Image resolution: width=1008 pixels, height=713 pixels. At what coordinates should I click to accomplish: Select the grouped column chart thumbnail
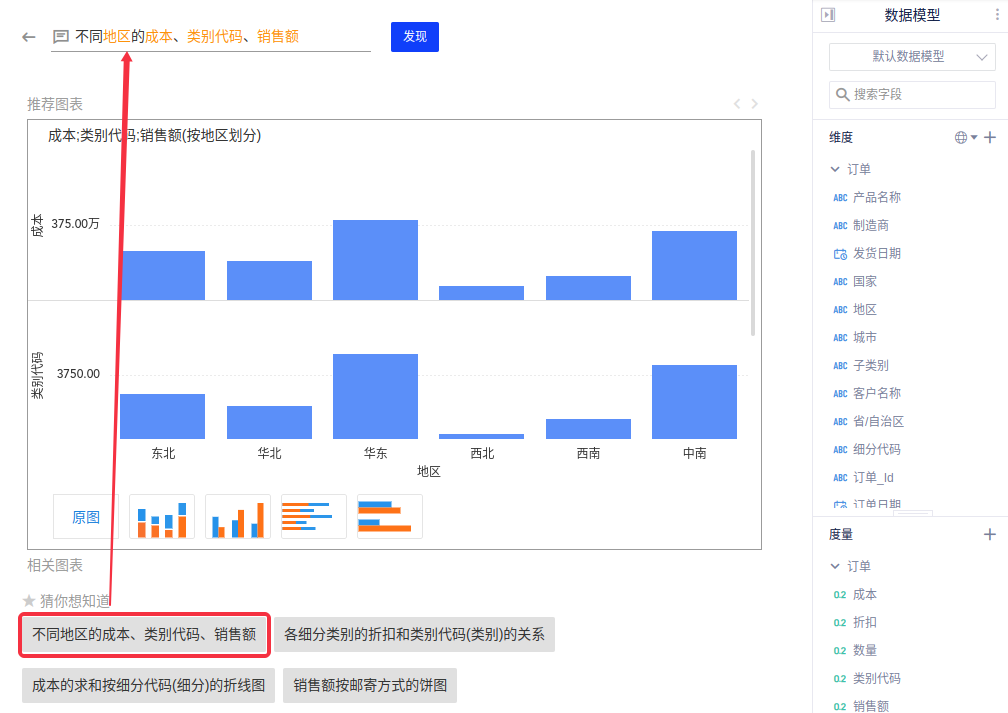(x=238, y=517)
